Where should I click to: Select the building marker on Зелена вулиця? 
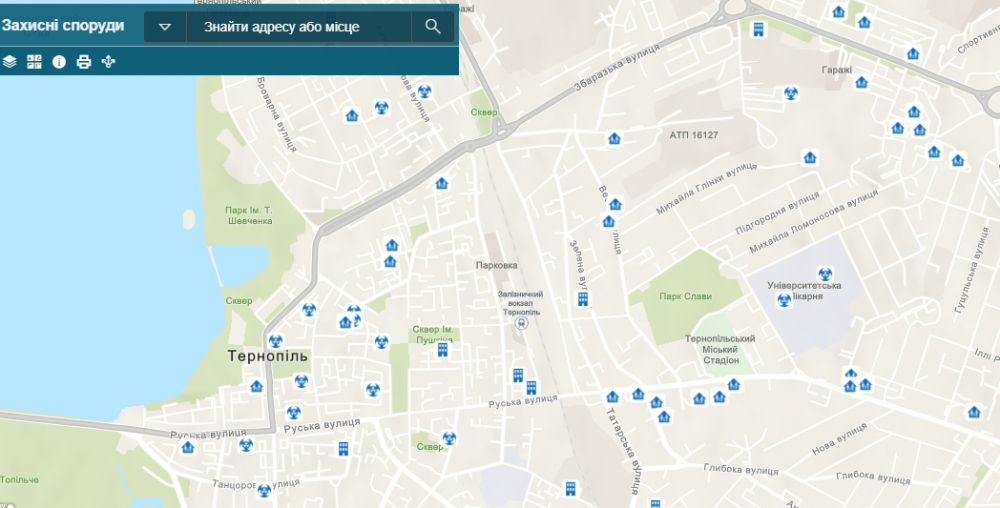[x=582, y=299]
